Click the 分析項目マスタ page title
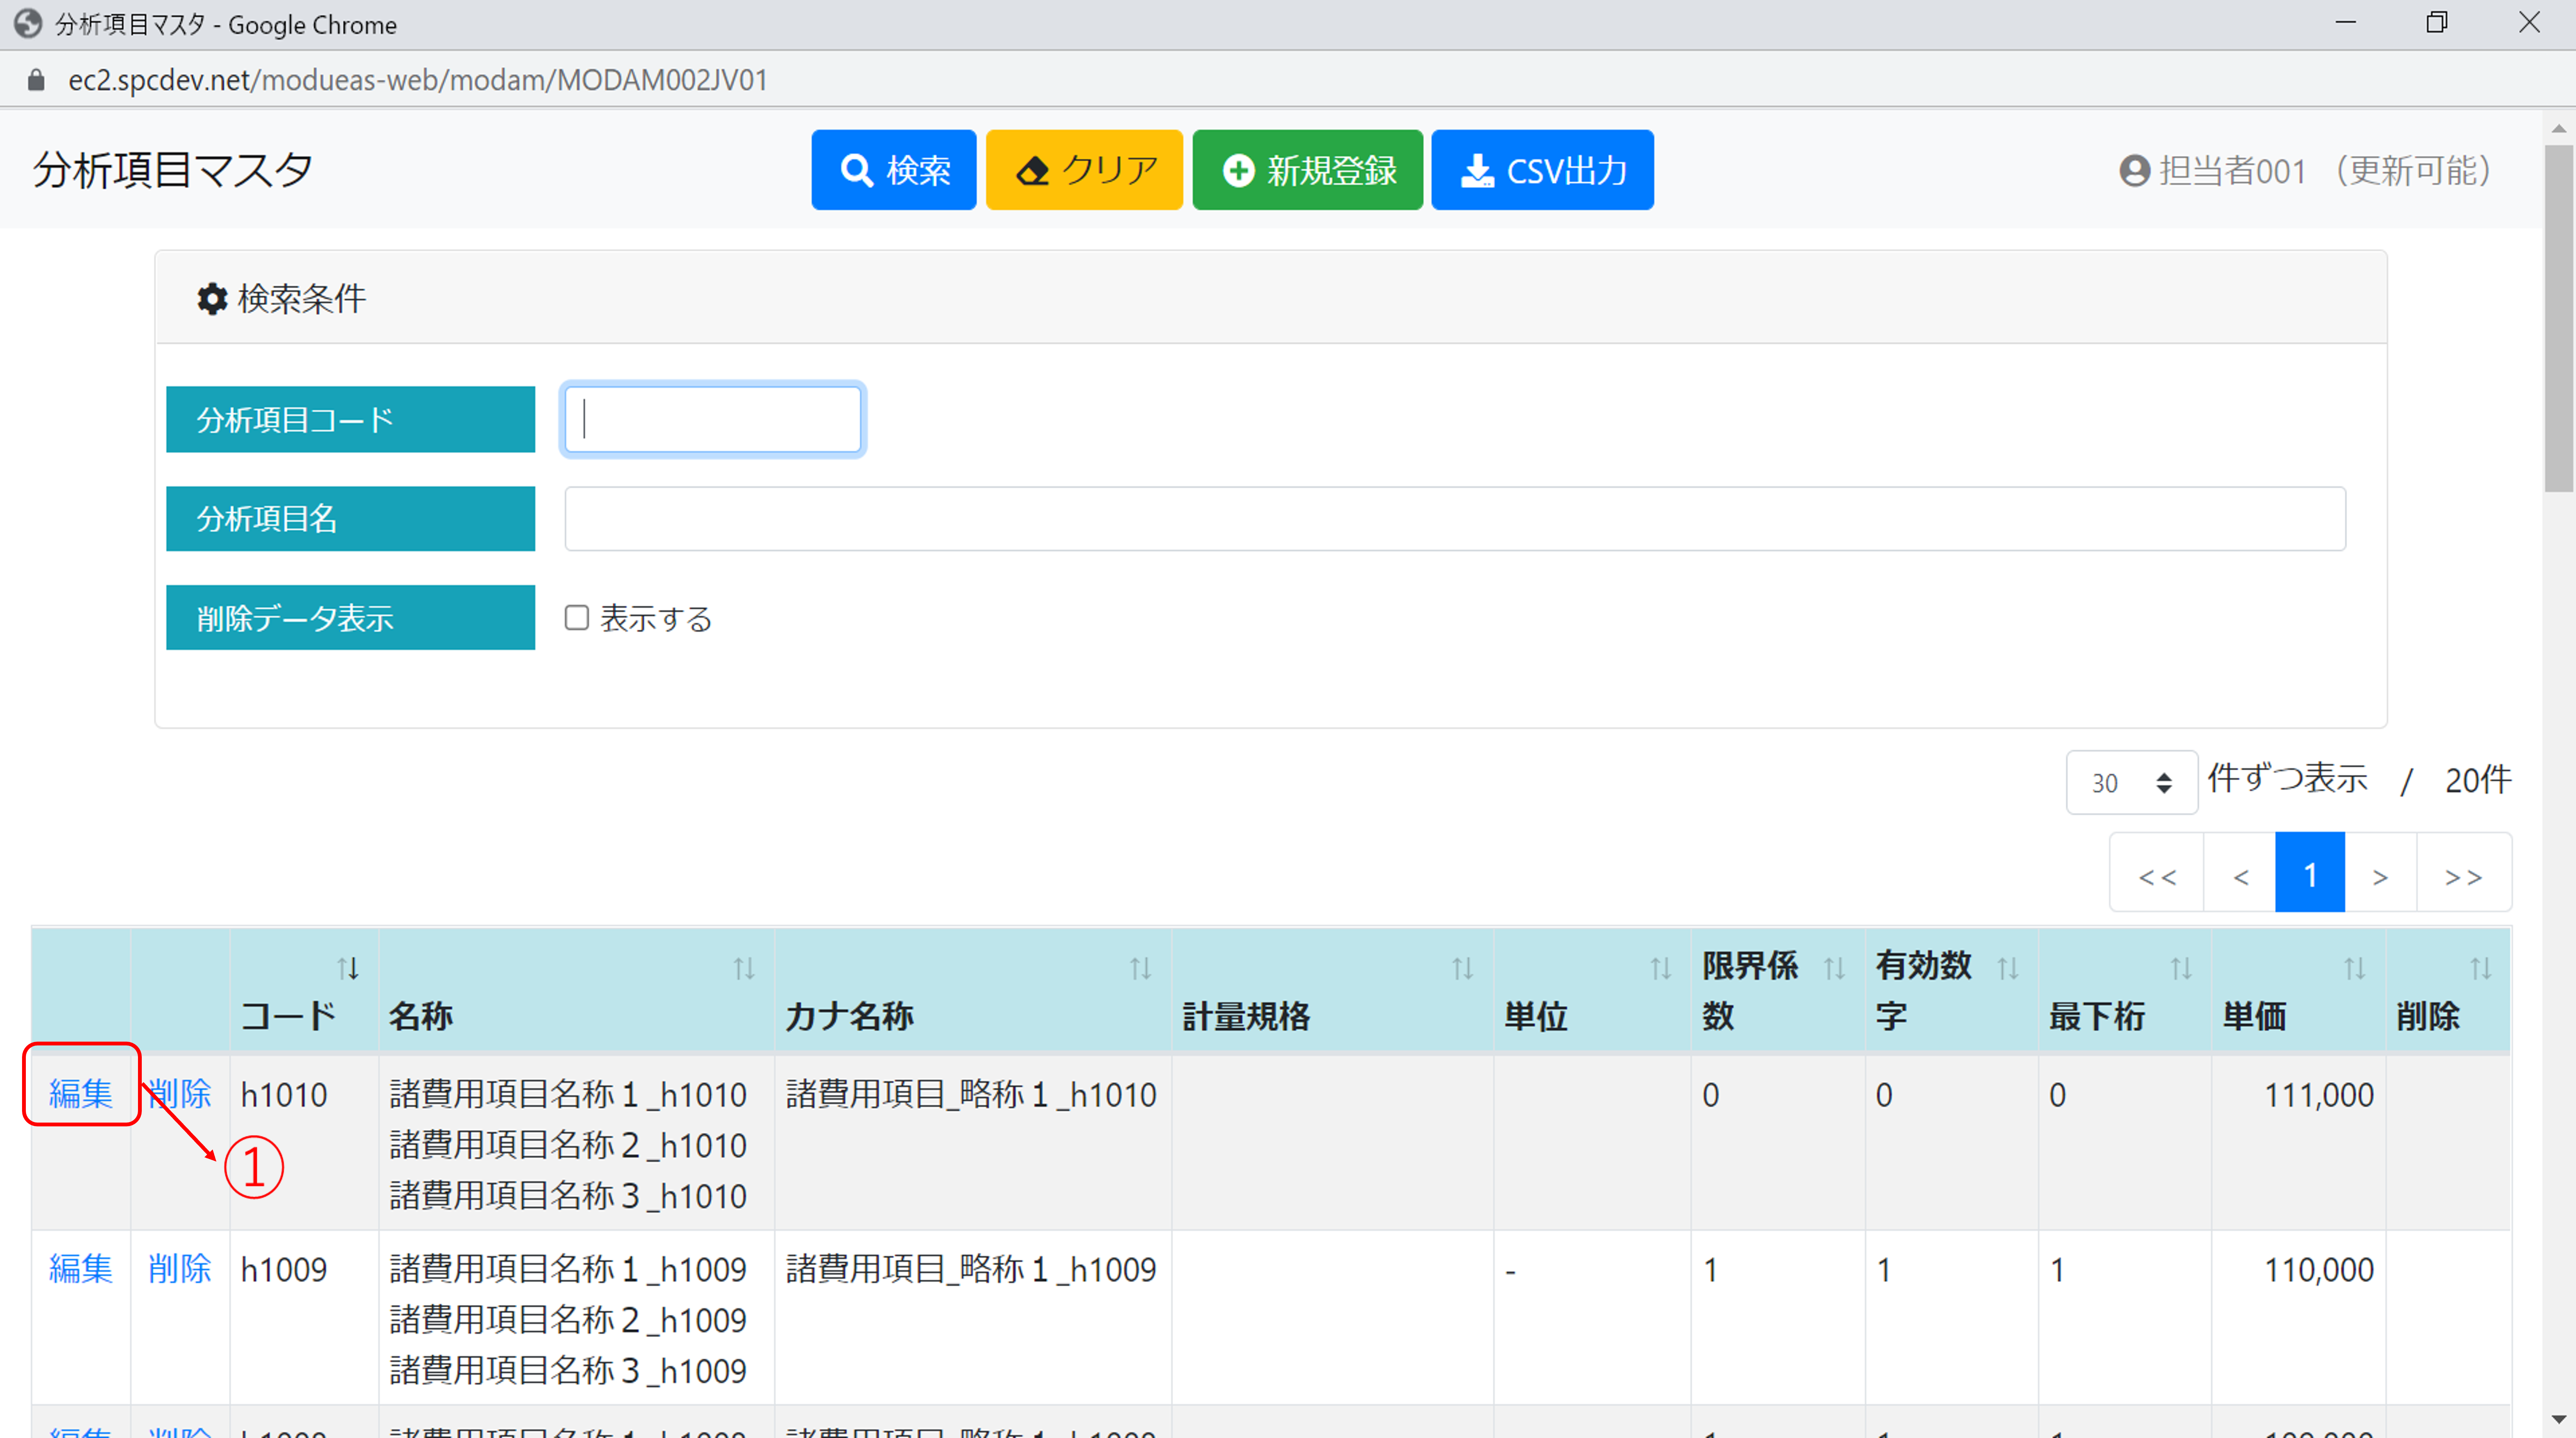 point(173,170)
